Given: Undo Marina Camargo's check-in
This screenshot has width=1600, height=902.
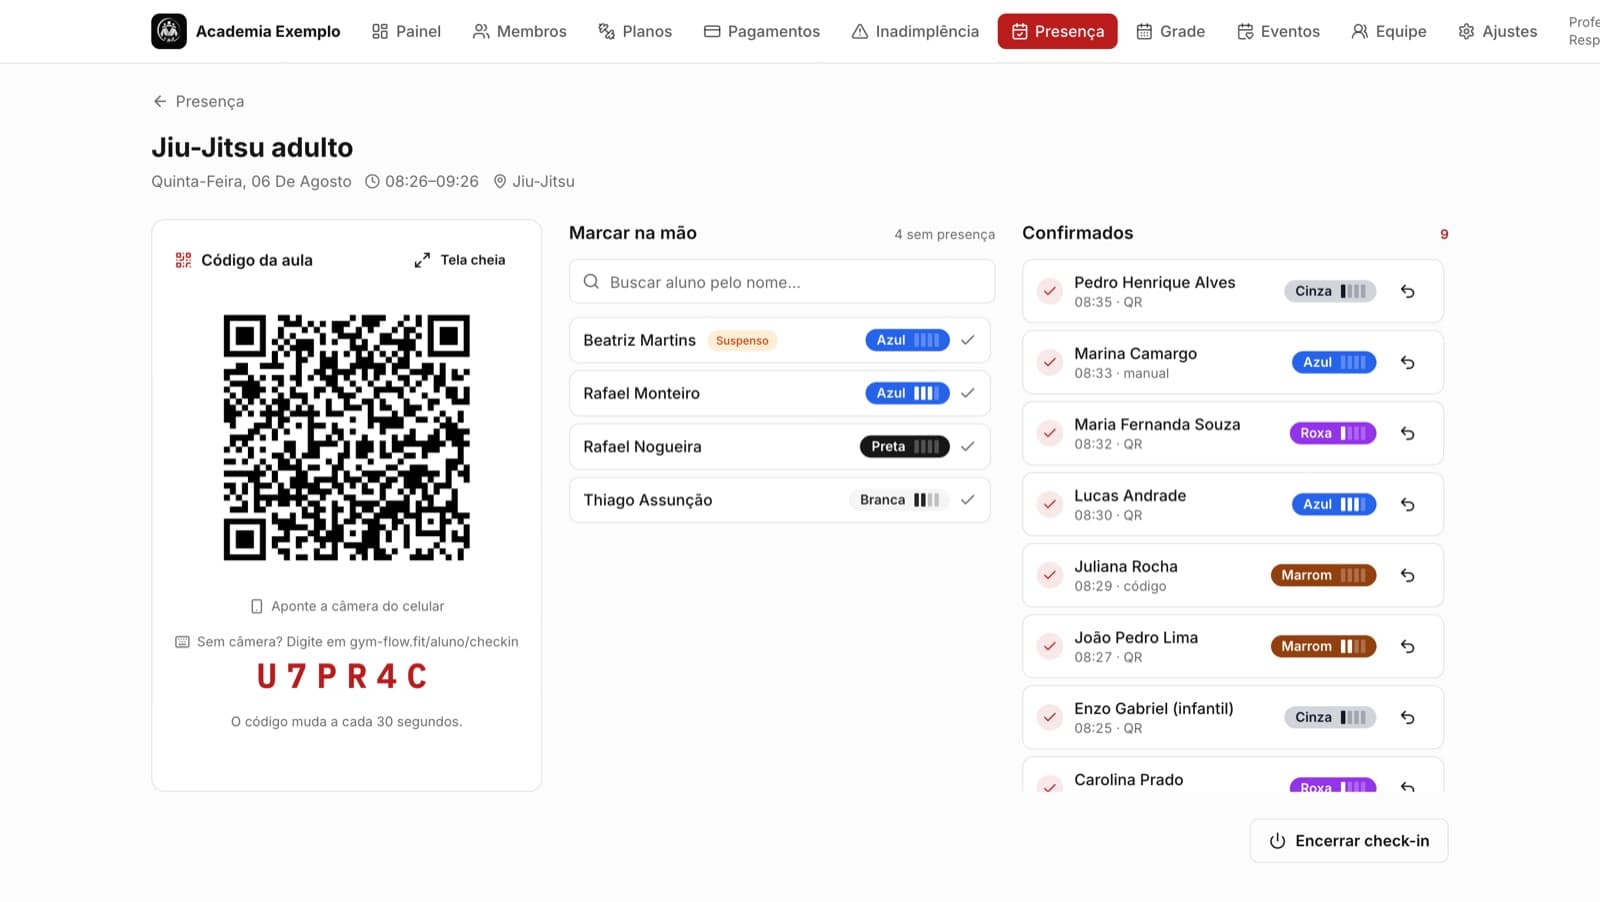Looking at the screenshot, I should tap(1407, 363).
